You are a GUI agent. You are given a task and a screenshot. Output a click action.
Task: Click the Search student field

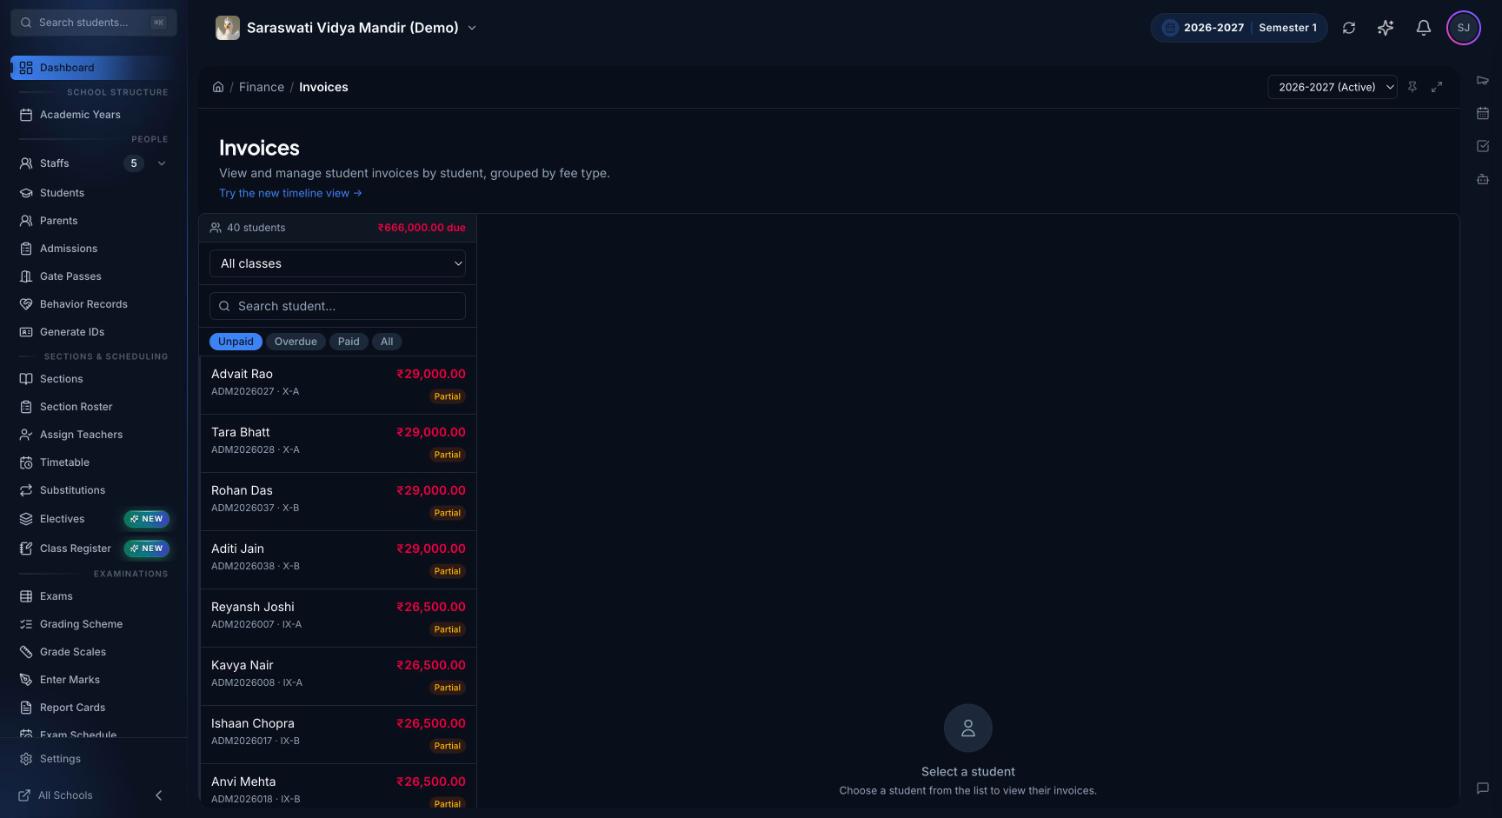pos(338,306)
